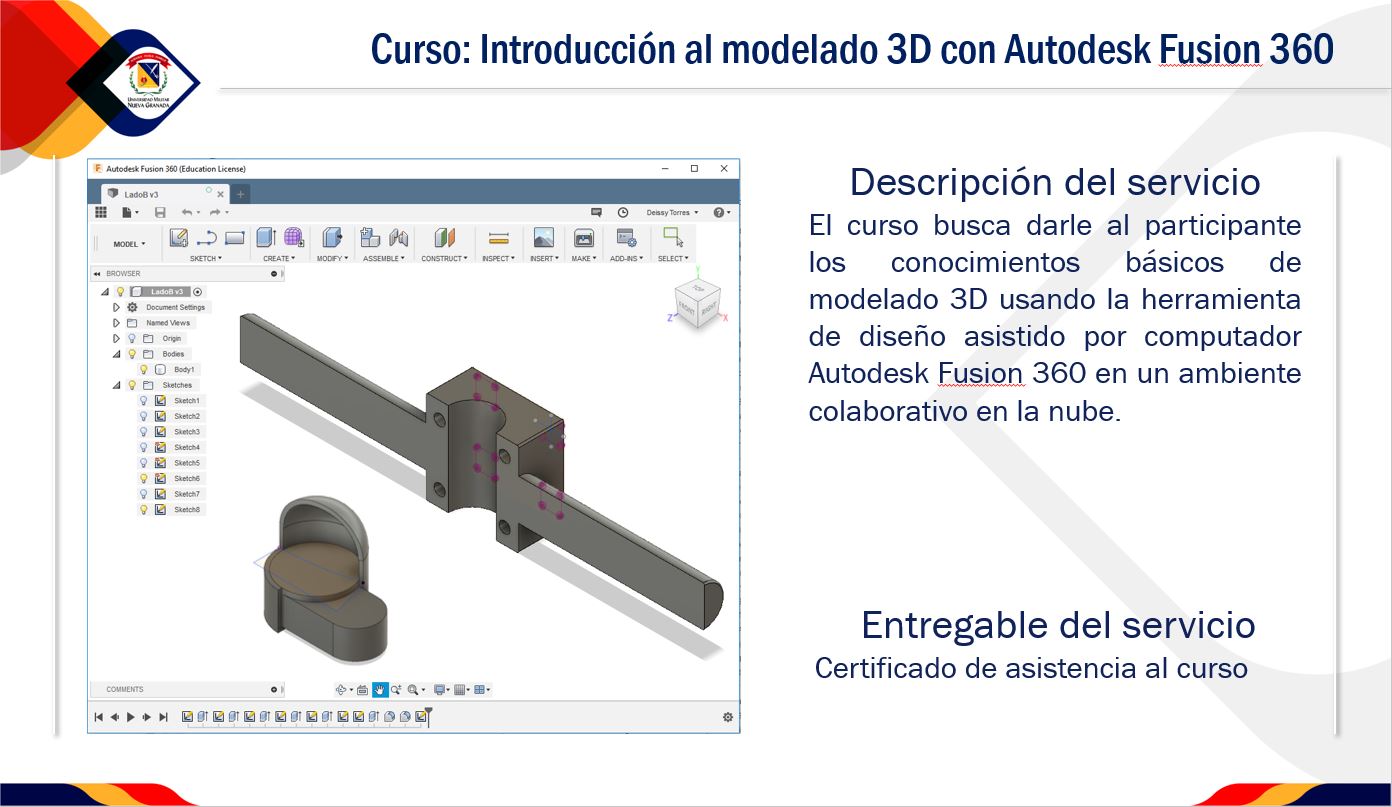Select the Press Pull modify icon
1392x807 pixels.
332,238
